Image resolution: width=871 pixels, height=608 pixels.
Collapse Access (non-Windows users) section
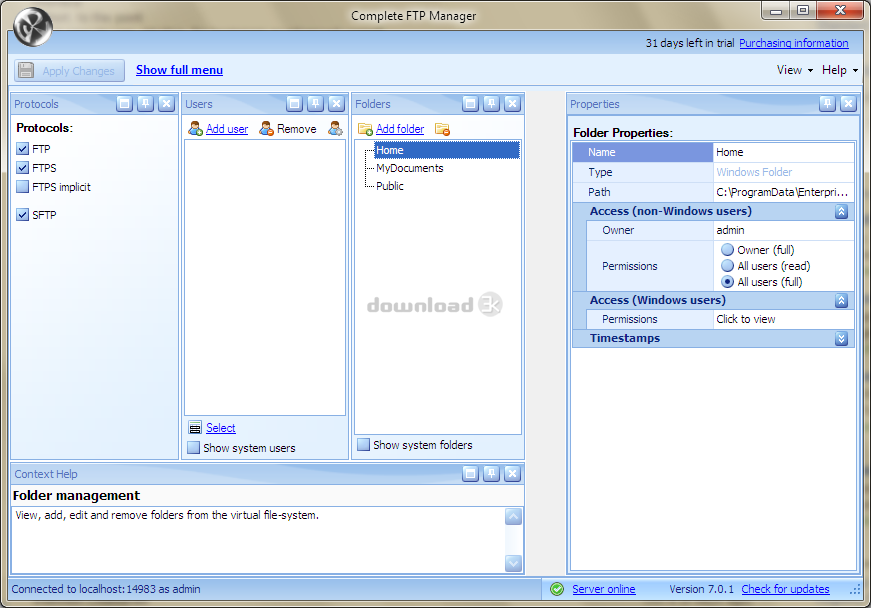point(841,211)
